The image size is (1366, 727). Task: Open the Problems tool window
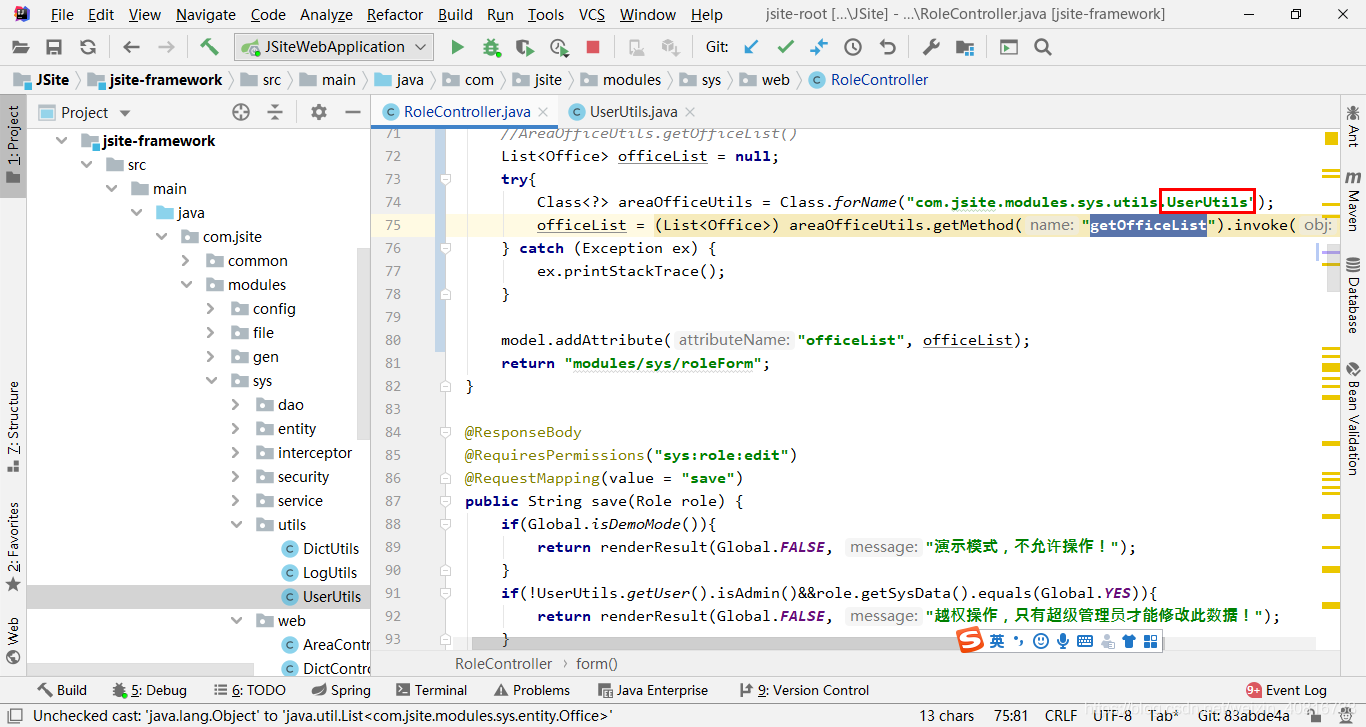pos(532,690)
